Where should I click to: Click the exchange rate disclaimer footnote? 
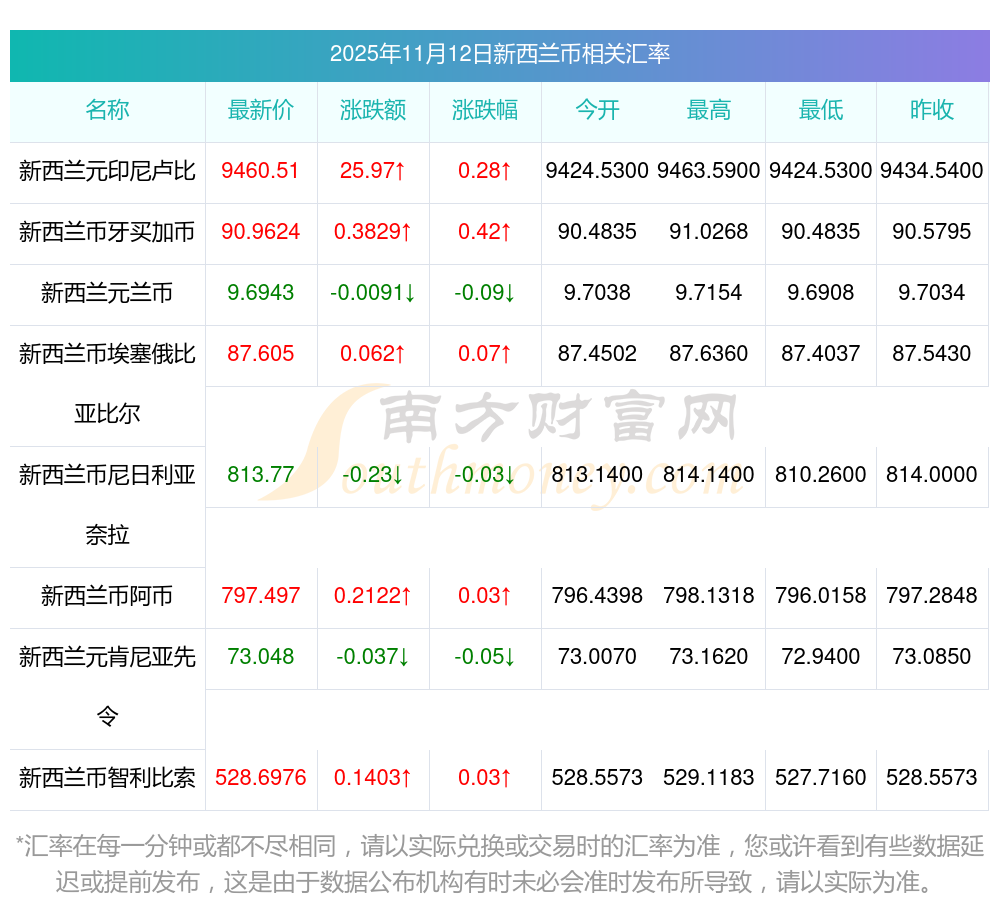click(x=500, y=864)
